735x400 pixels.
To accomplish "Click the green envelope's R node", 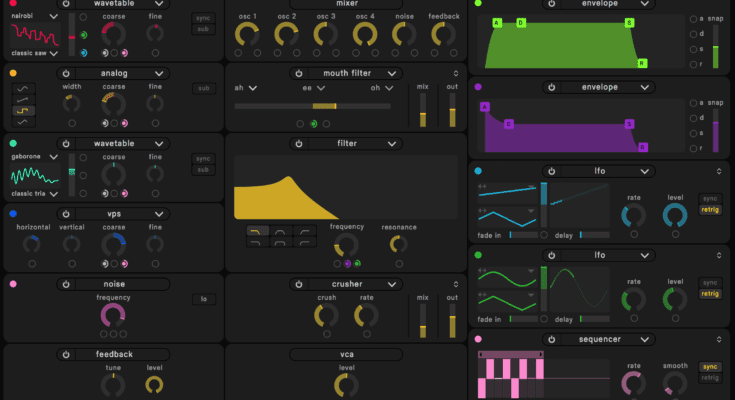I will 642,63.
